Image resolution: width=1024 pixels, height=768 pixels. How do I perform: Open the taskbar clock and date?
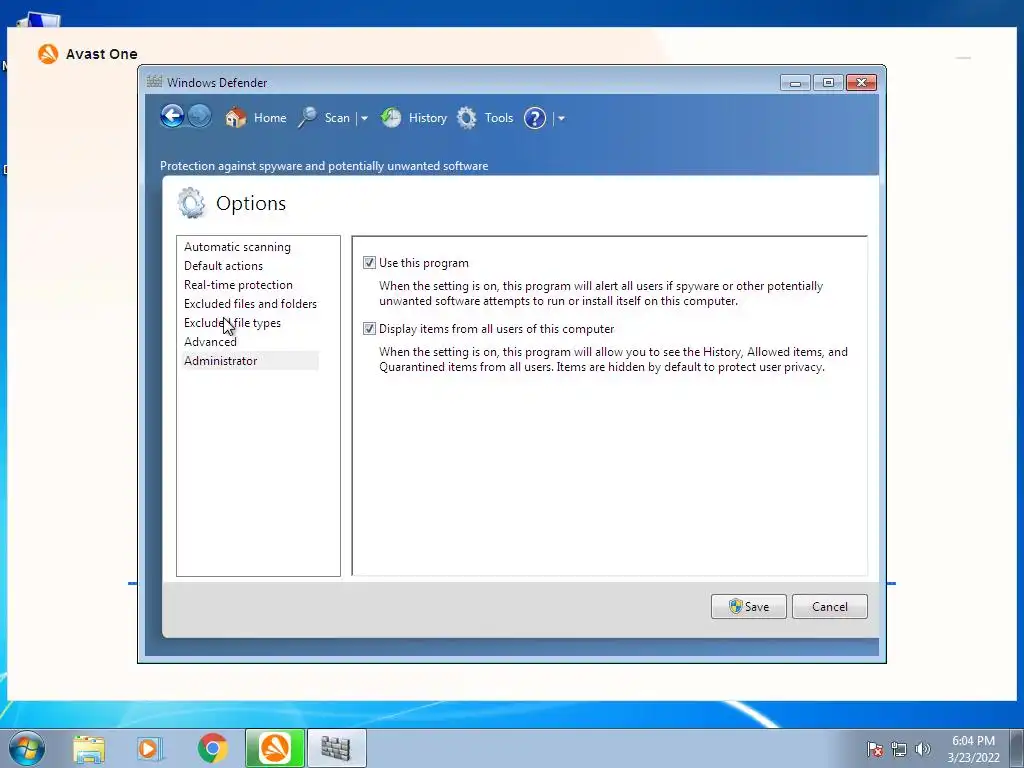pyautogui.click(x=973, y=749)
